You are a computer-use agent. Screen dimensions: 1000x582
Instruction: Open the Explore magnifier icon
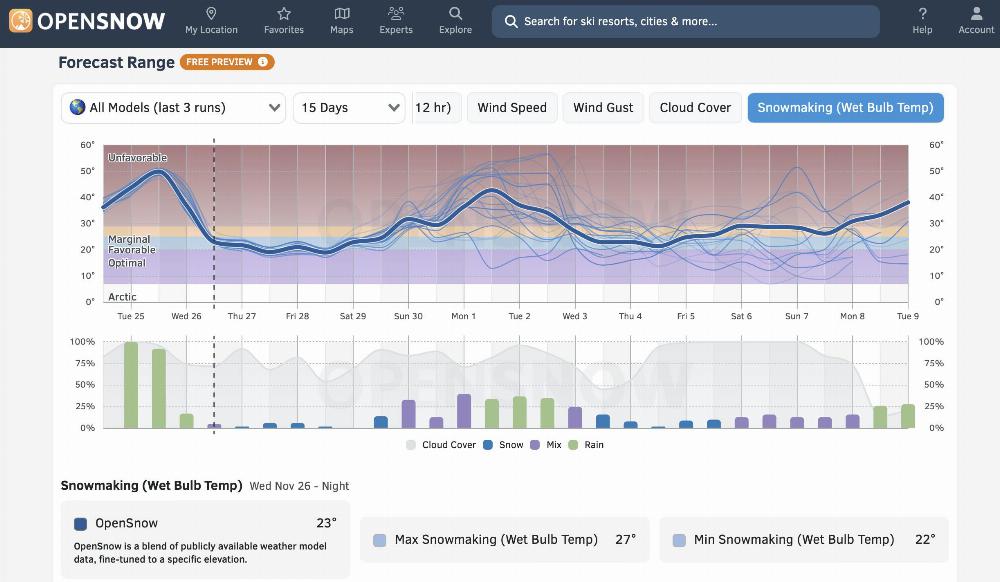click(455, 14)
